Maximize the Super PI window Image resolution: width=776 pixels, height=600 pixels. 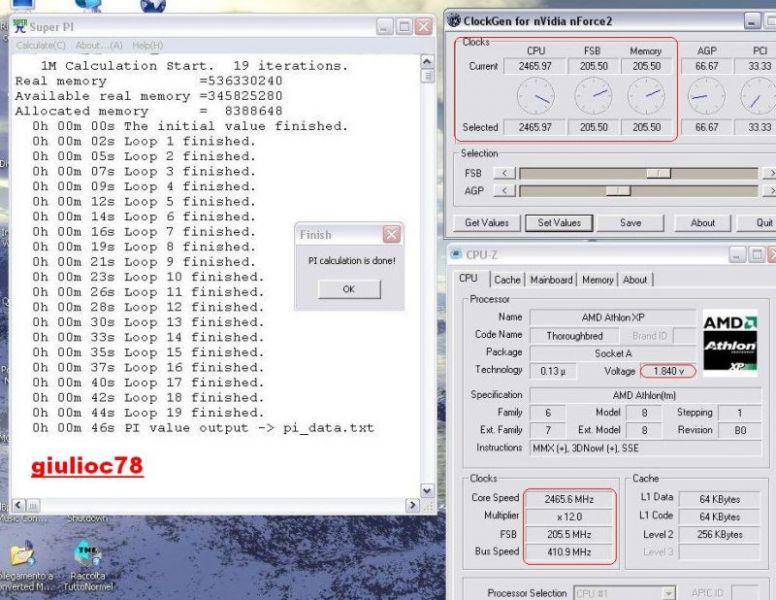tap(404, 26)
